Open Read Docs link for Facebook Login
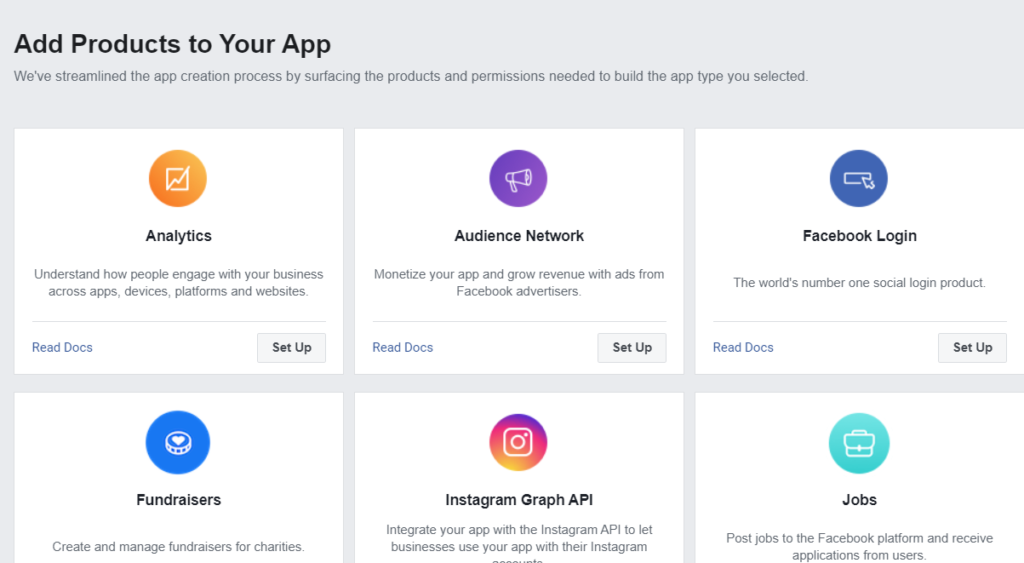The image size is (1024, 563). (743, 347)
